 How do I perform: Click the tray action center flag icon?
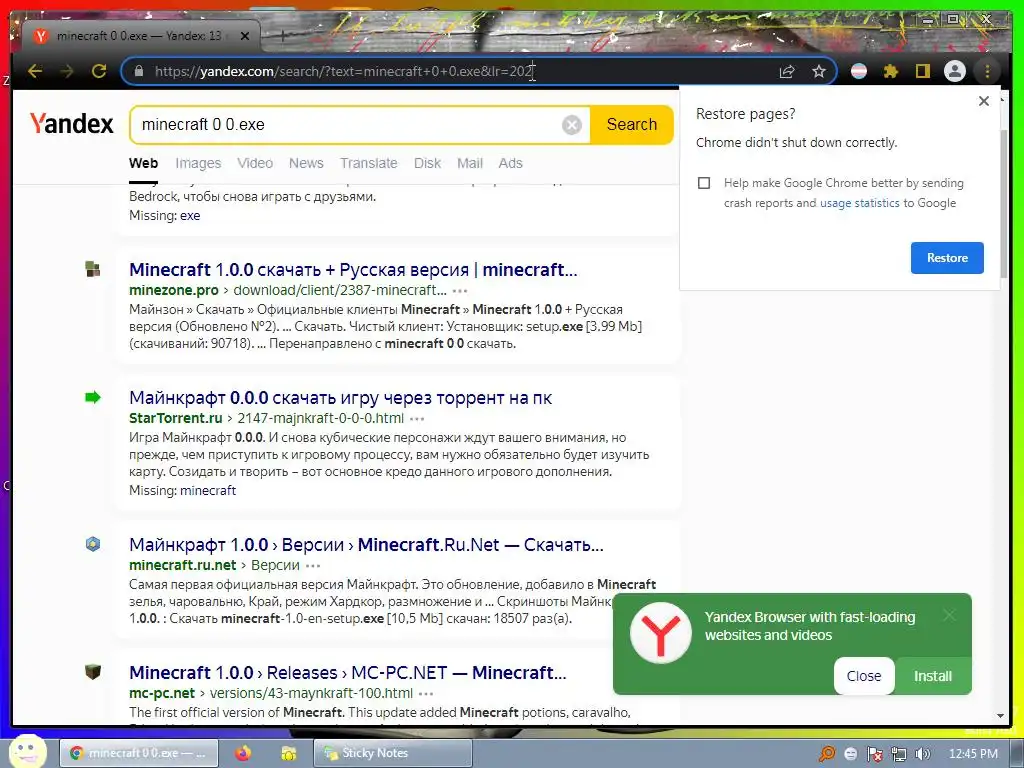(874, 754)
